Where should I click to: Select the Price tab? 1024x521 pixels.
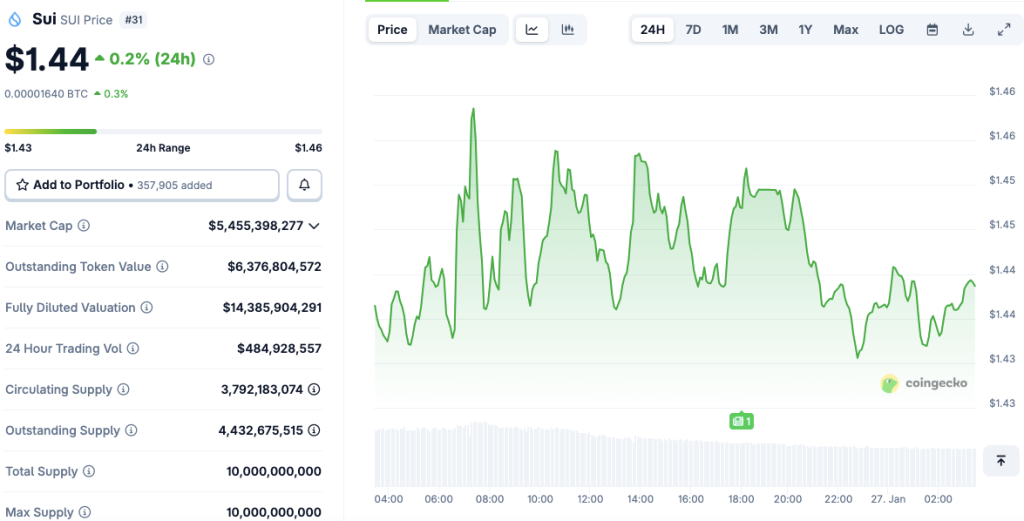click(392, 30)
